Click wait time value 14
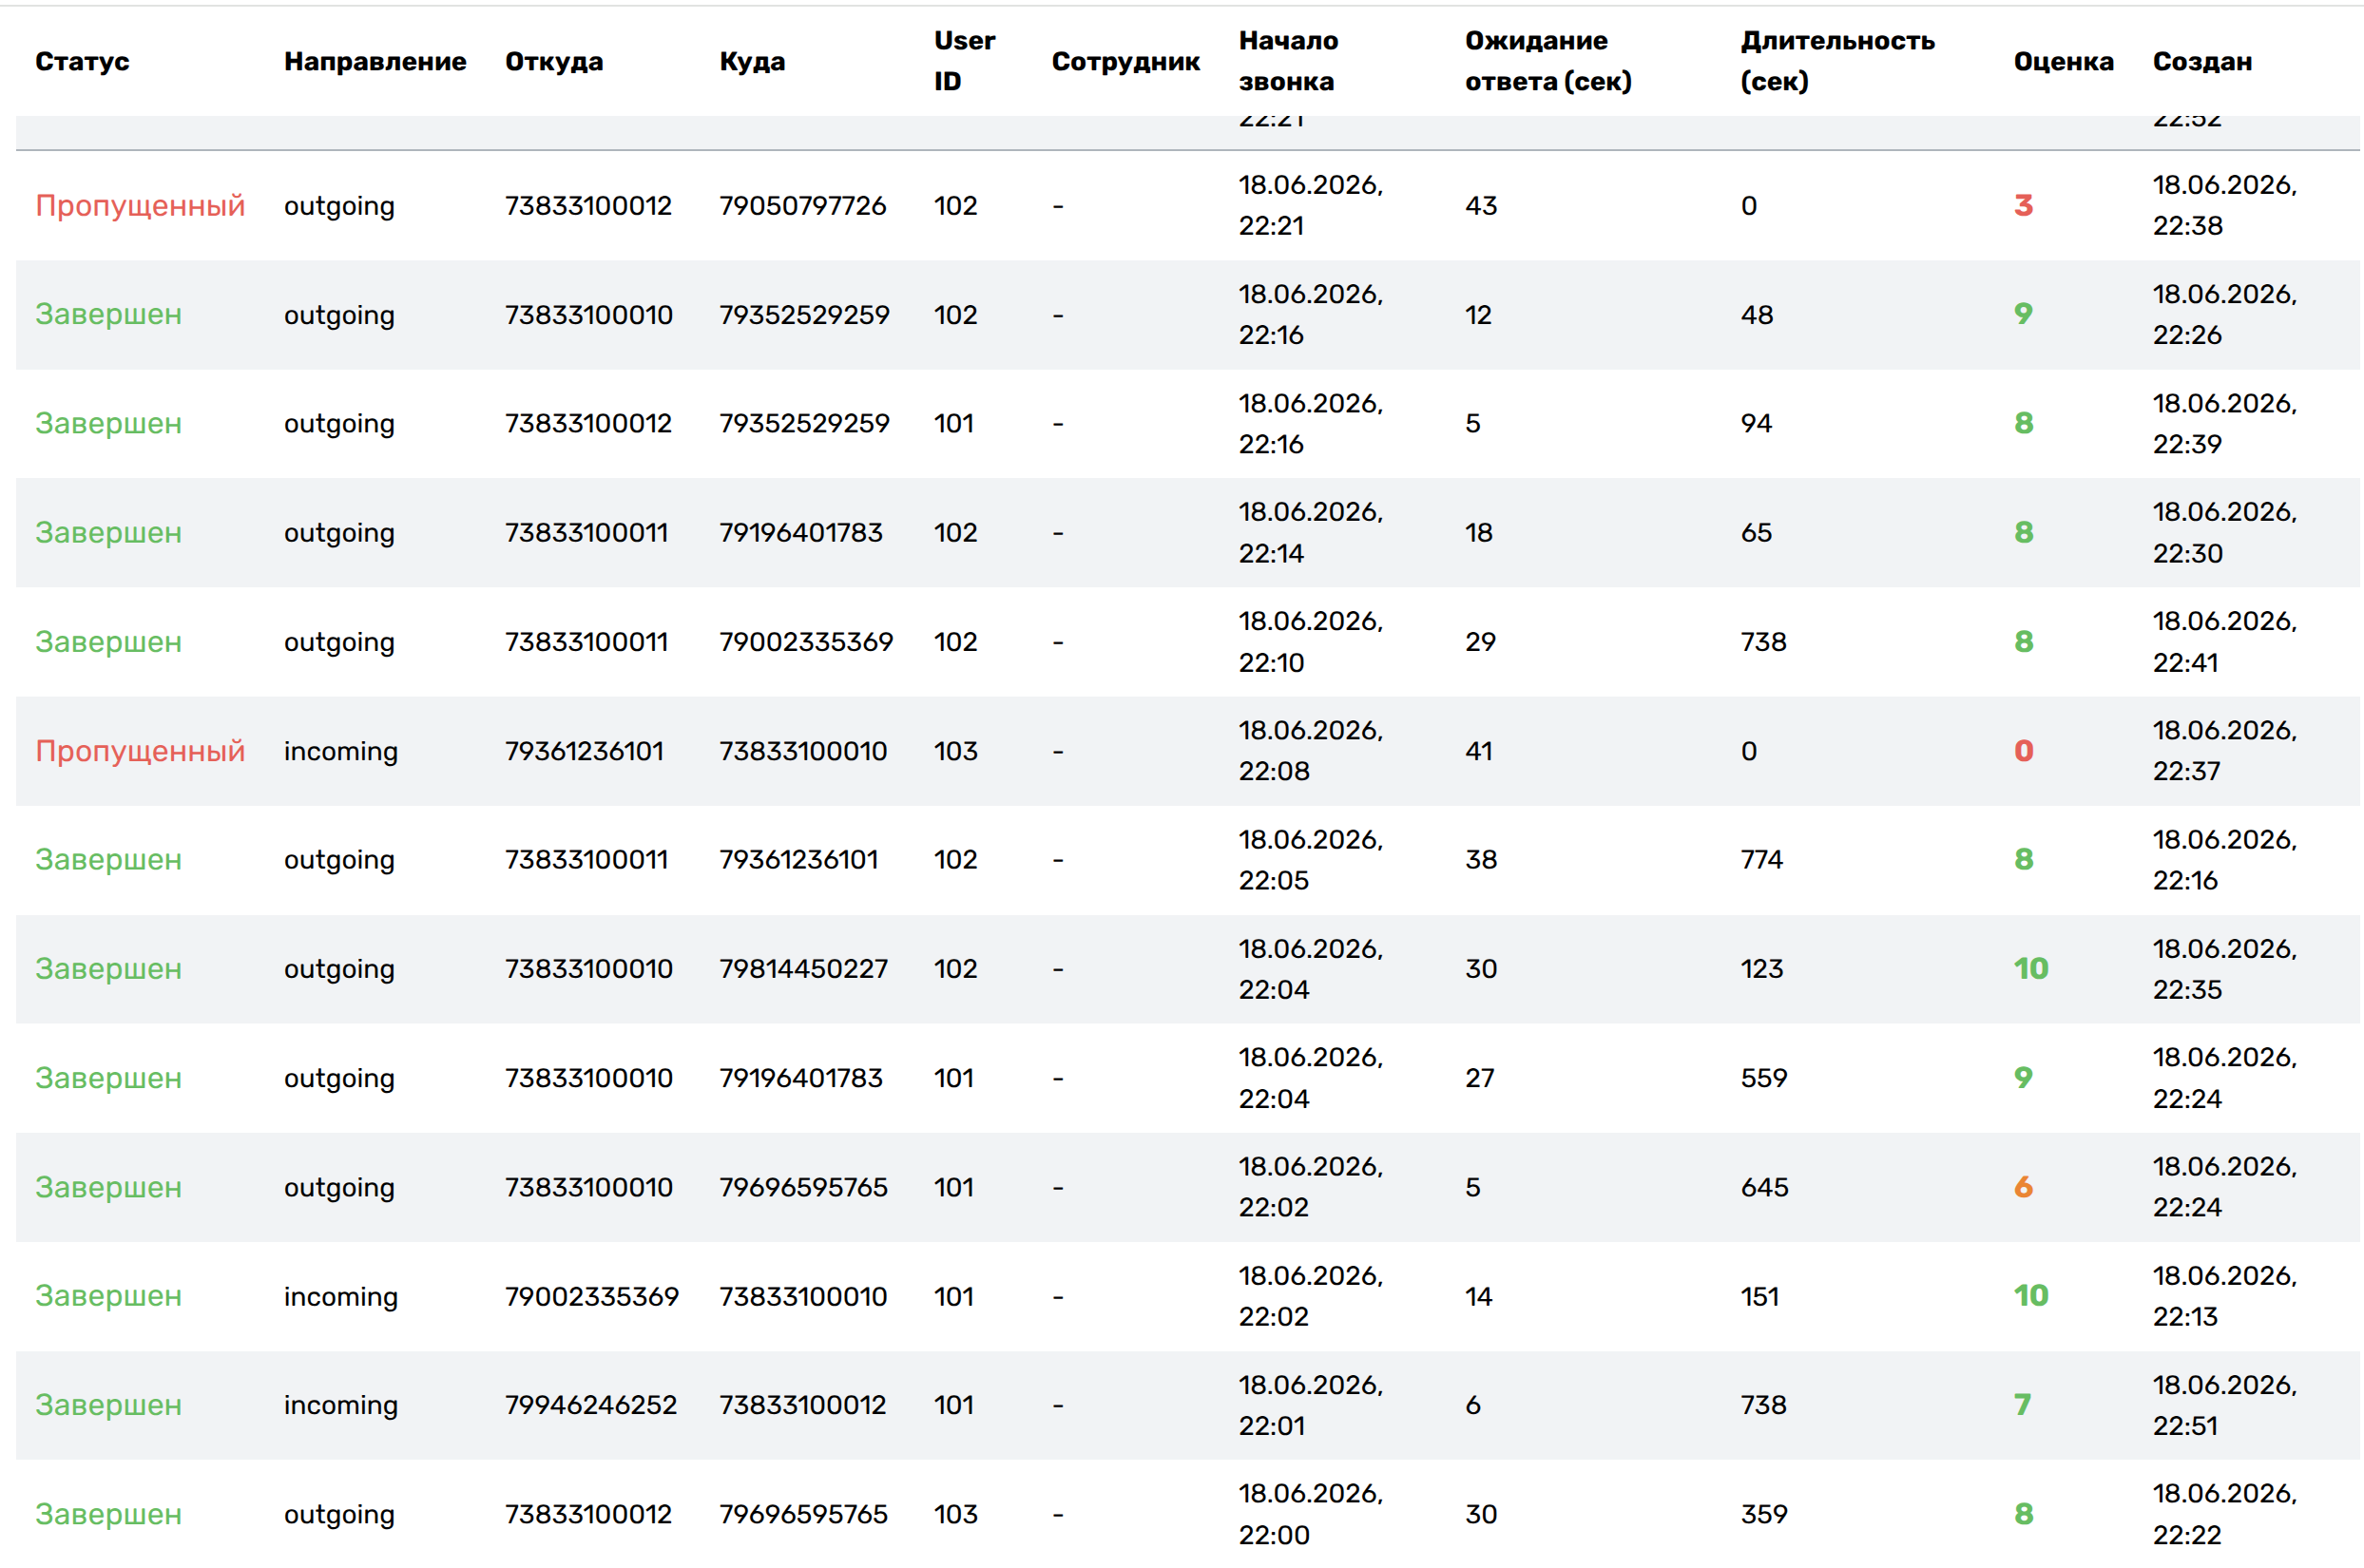Screen dimensions: 2364x1568 [1478, 1296]
